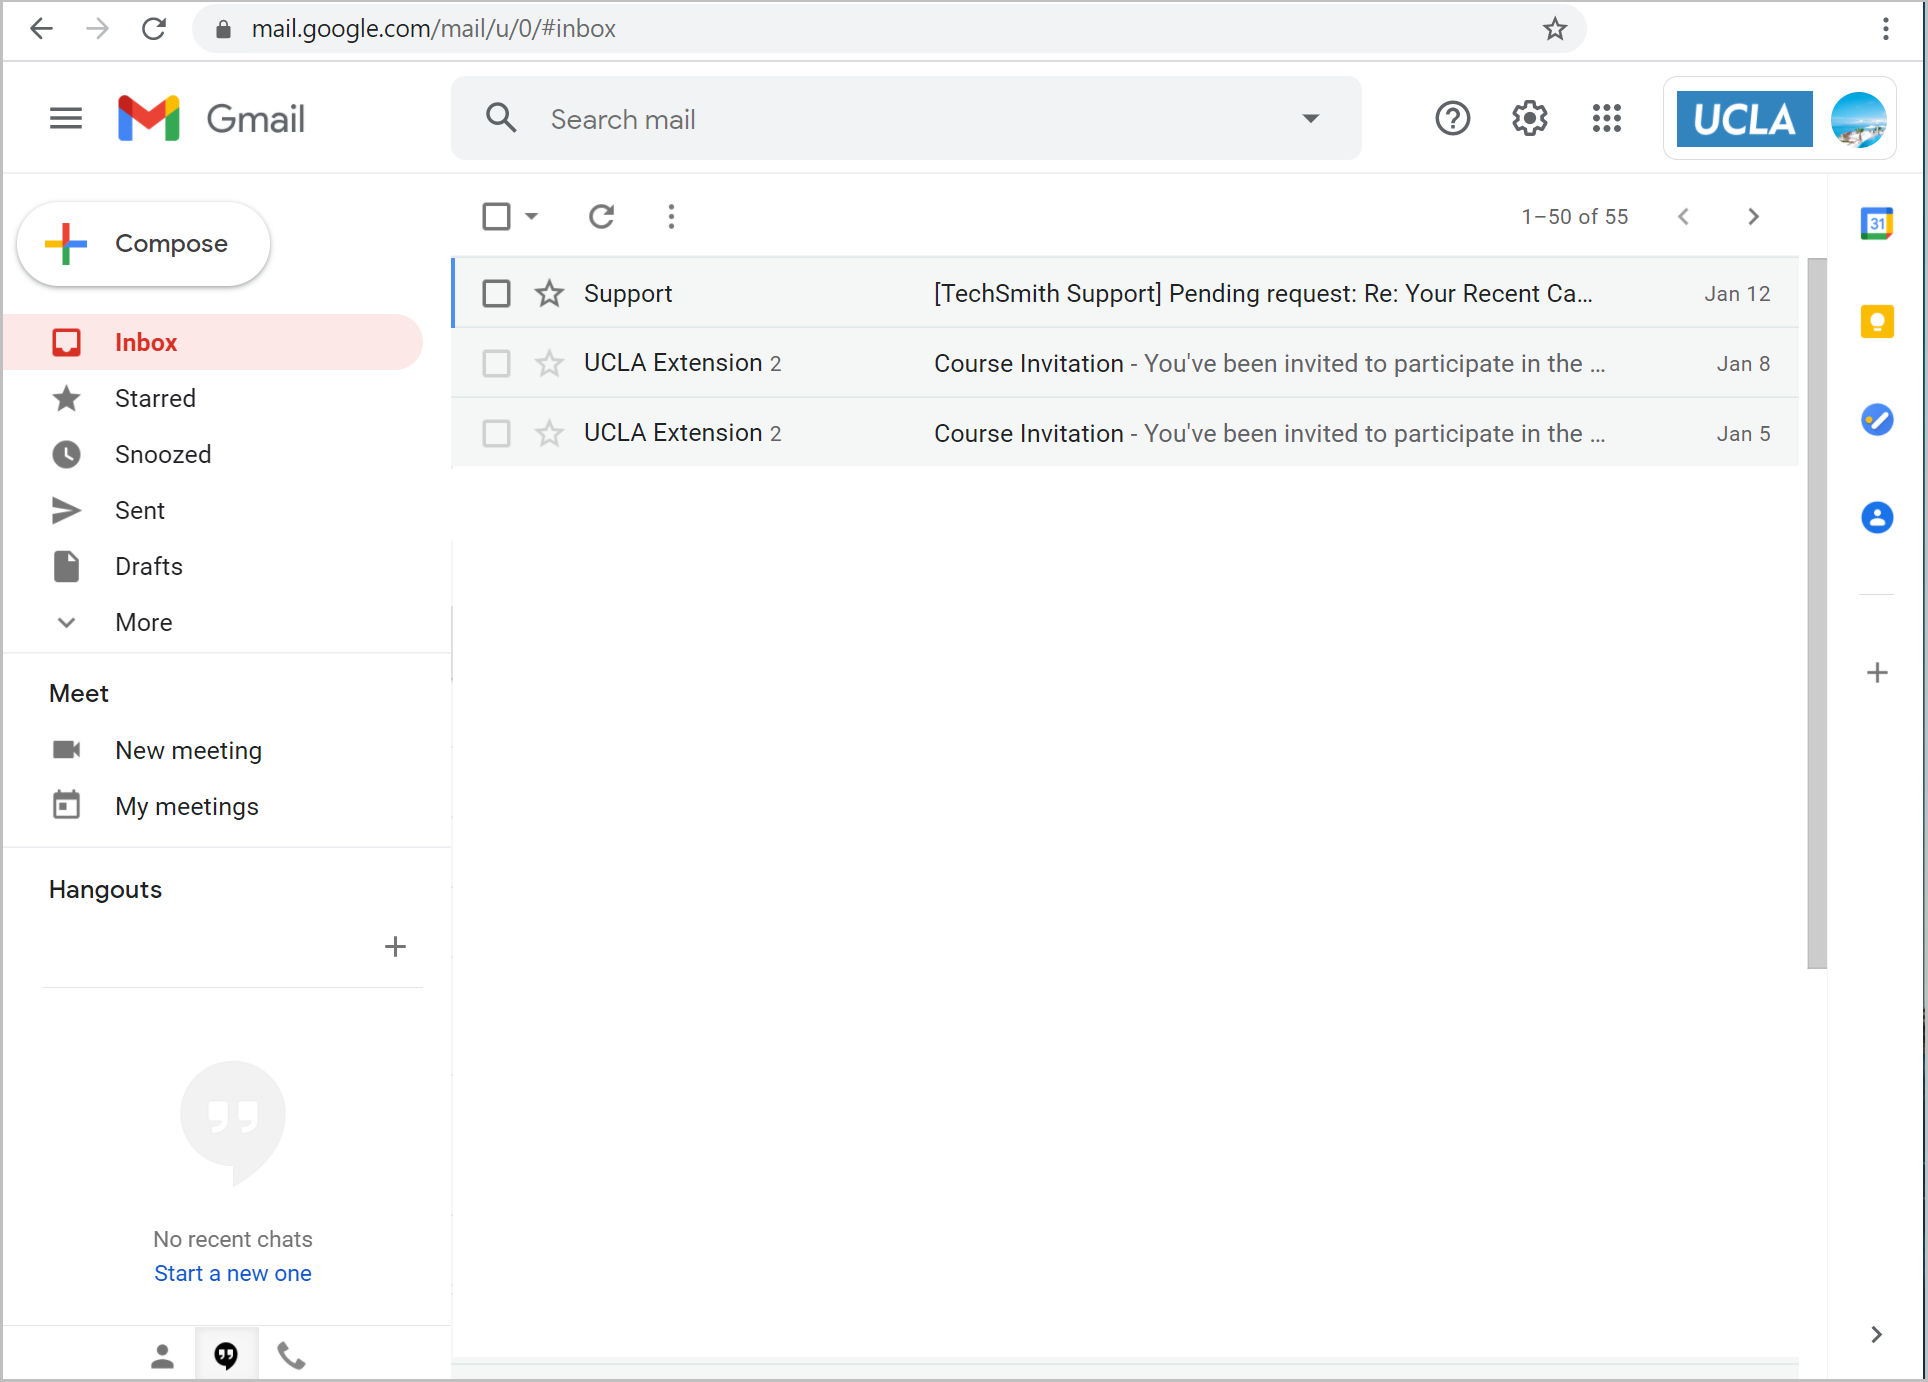Go to older messages page arrow
Viewport: 1928px width, 1382px height.
pos(1753,216)
